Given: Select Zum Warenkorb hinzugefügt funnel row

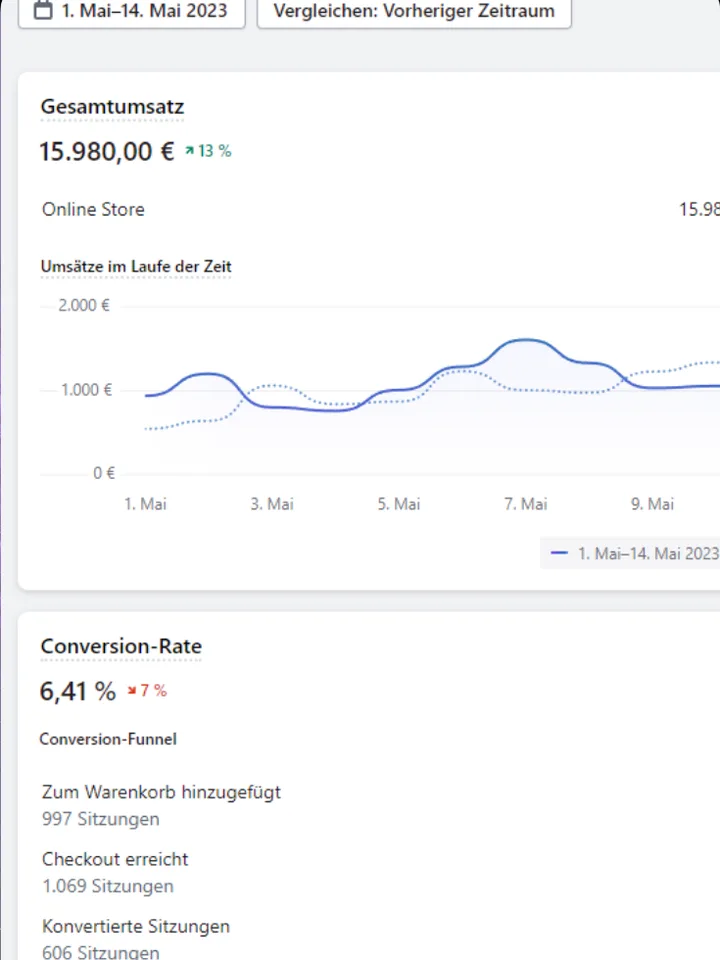Looking at the screenshot, I should 161,792.
